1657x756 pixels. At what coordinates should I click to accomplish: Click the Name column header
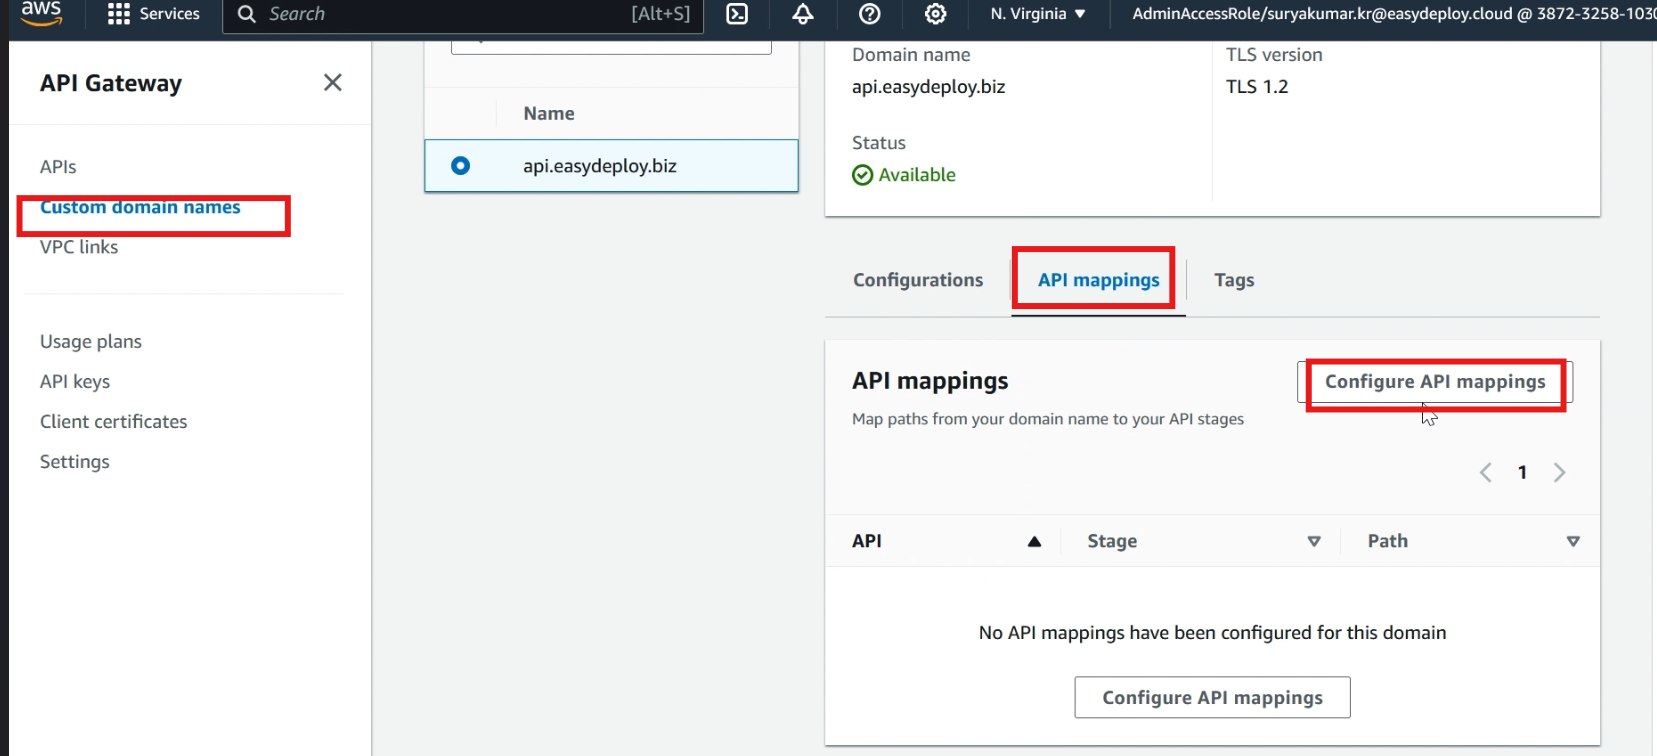pyautogui.click(x=549, y=114)
